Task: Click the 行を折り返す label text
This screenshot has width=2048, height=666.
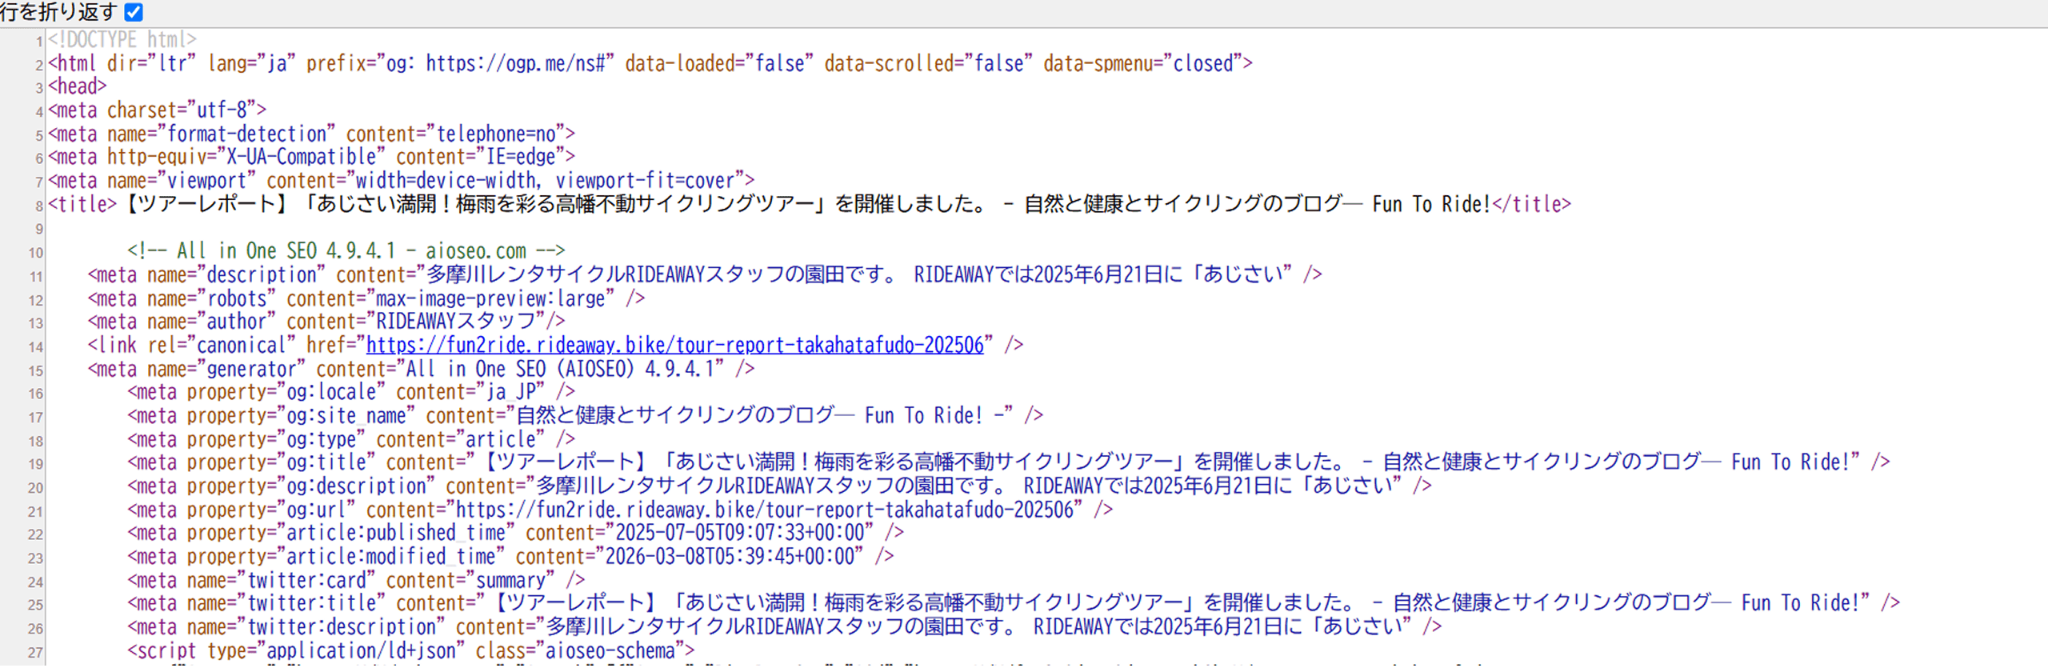Action: [59, 12]
